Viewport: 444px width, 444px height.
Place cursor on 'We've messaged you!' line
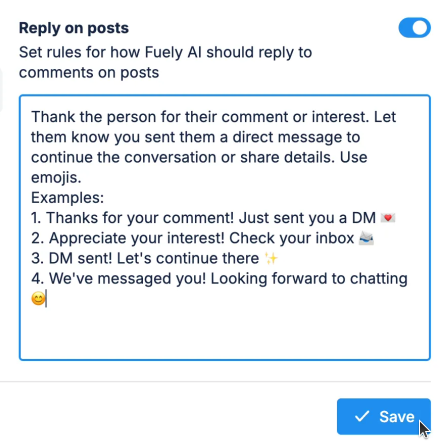point(219,279)
